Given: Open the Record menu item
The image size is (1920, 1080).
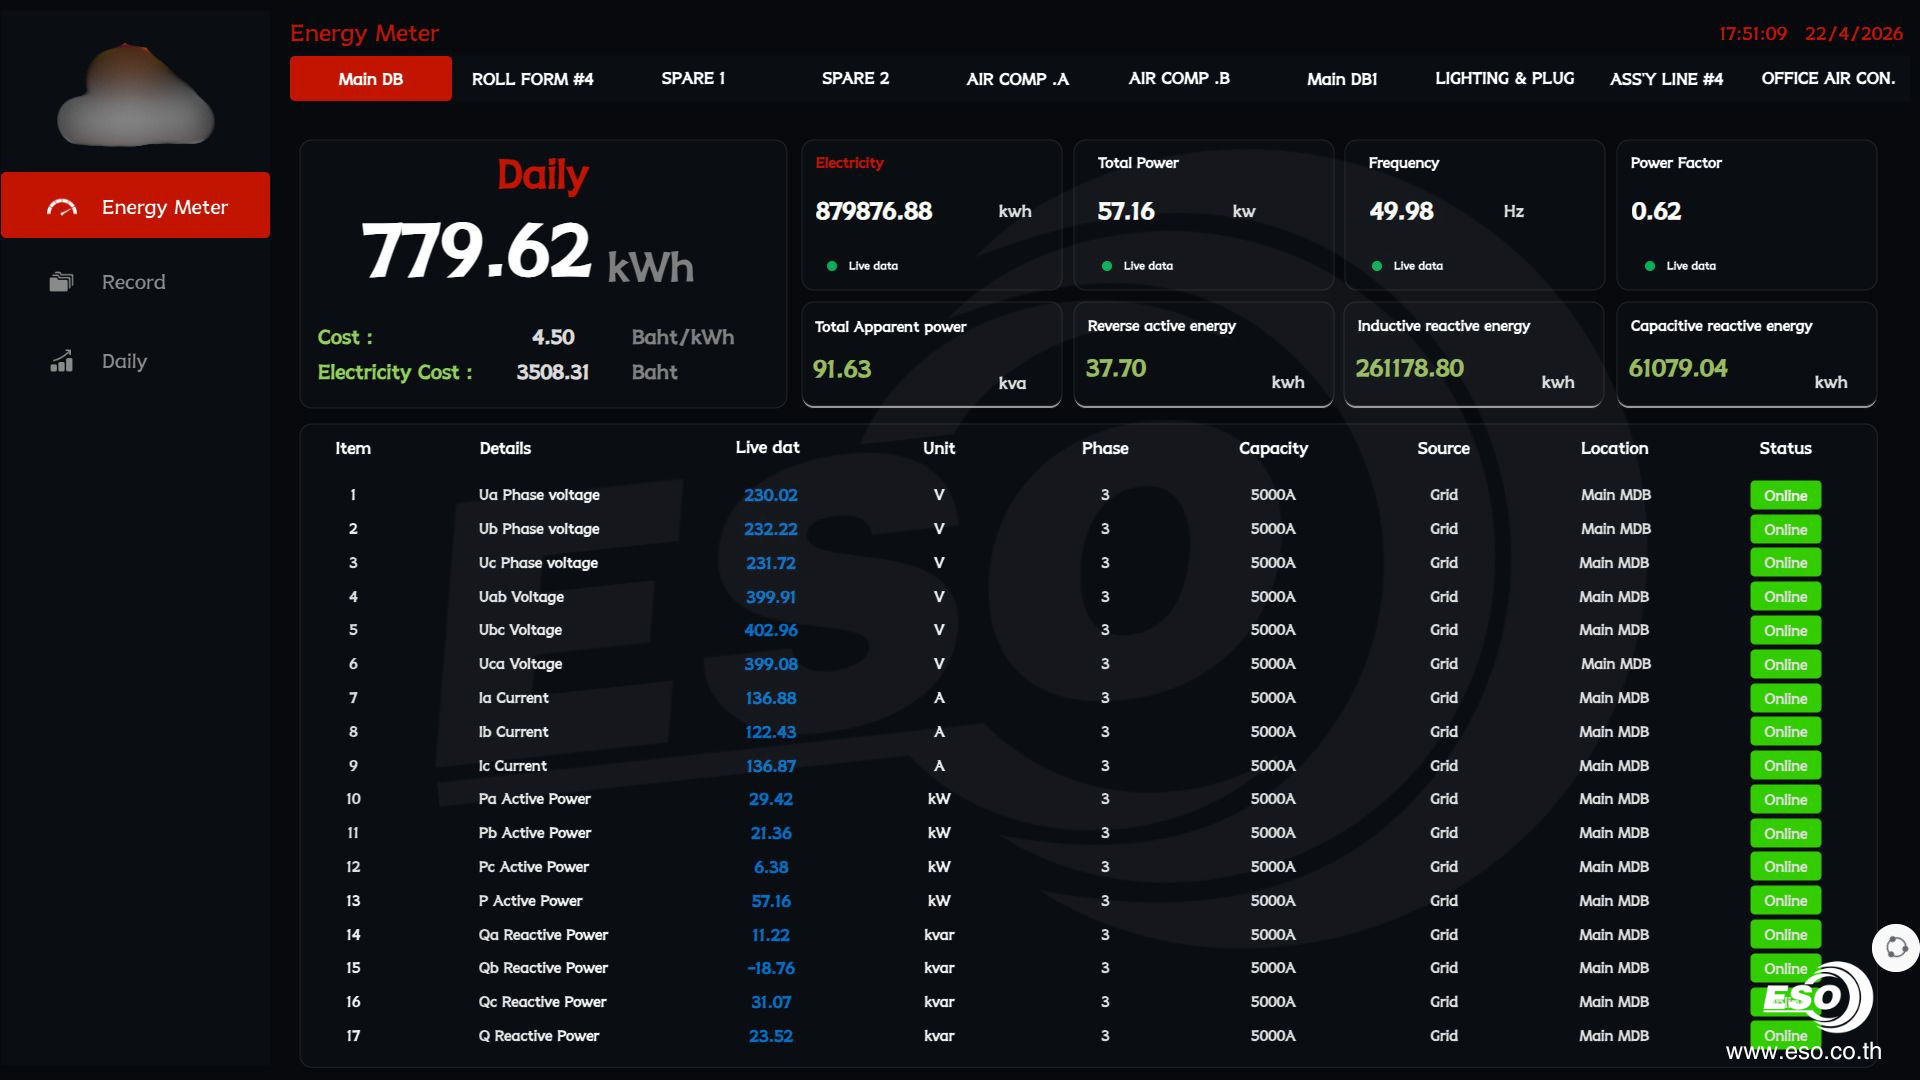Looking at the screenshot, I should pos(133,282).
